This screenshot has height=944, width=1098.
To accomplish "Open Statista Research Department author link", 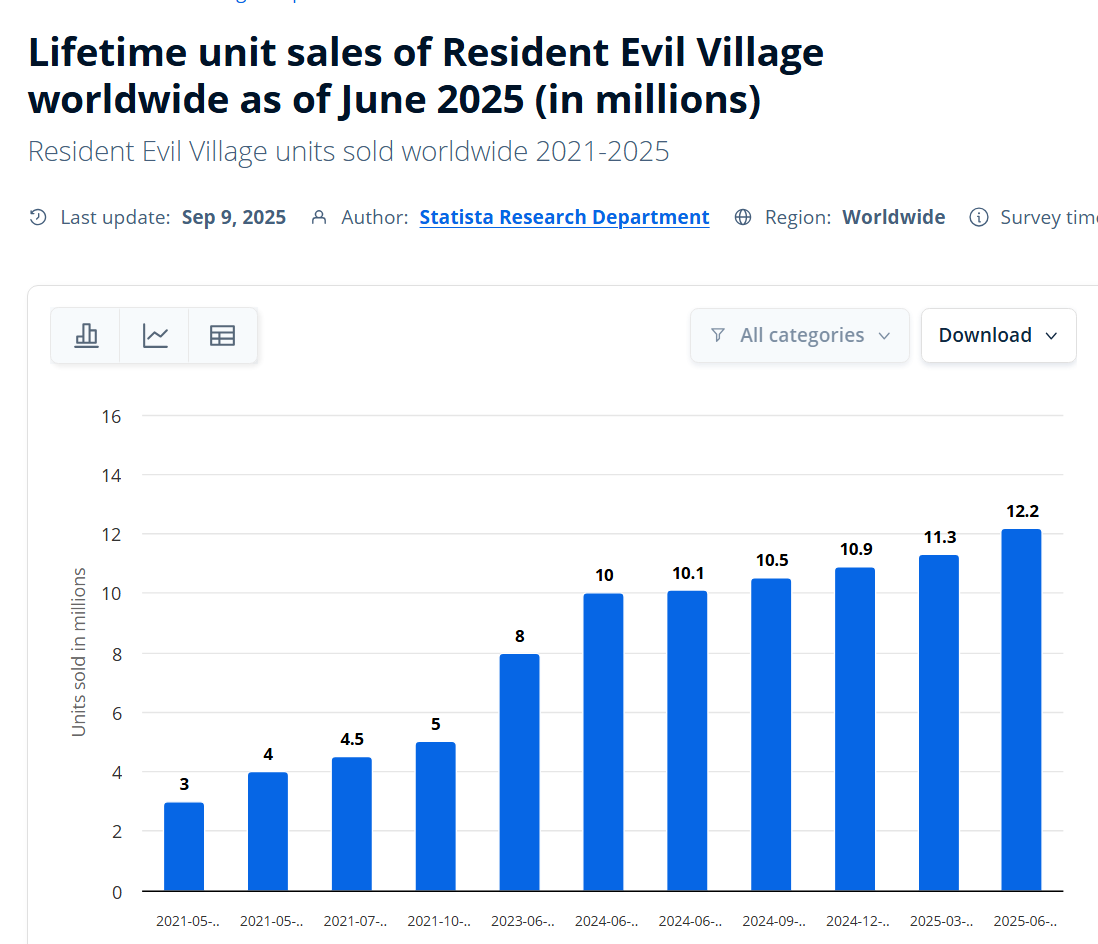I will (x=564, y=217).
